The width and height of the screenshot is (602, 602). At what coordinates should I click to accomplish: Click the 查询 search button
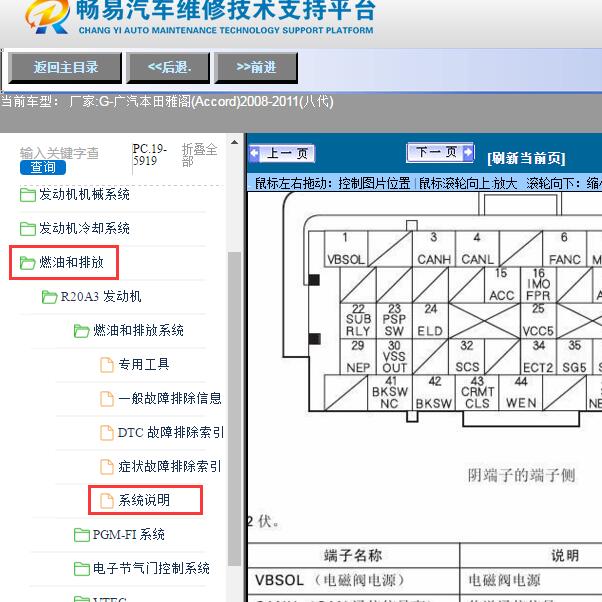43,167
